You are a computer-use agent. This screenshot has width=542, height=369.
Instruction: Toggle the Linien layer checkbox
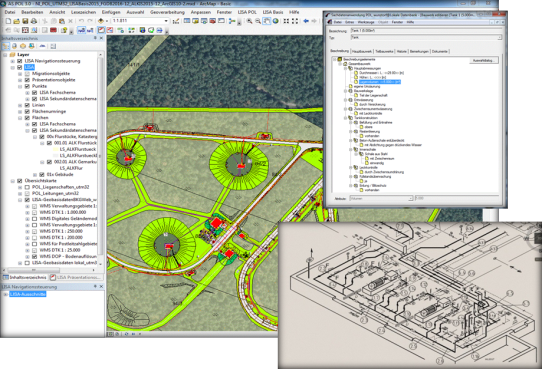tap(27, 105)
